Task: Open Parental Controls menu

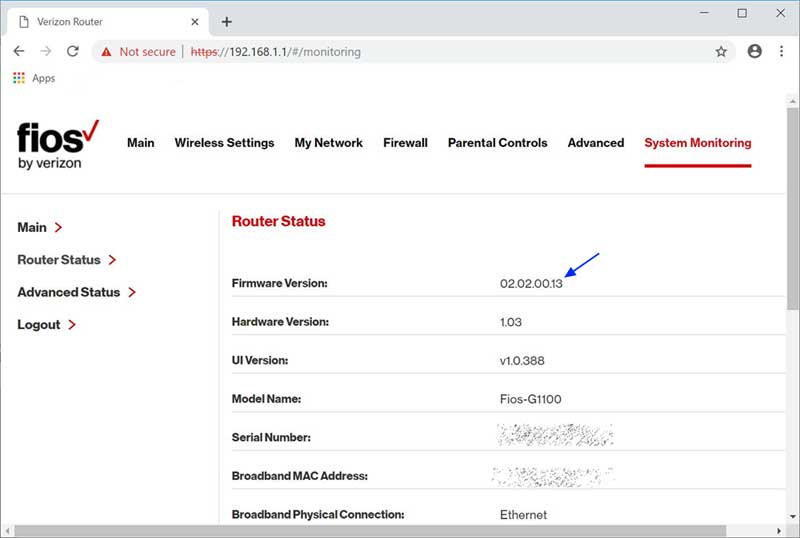Action: [497, 143]
